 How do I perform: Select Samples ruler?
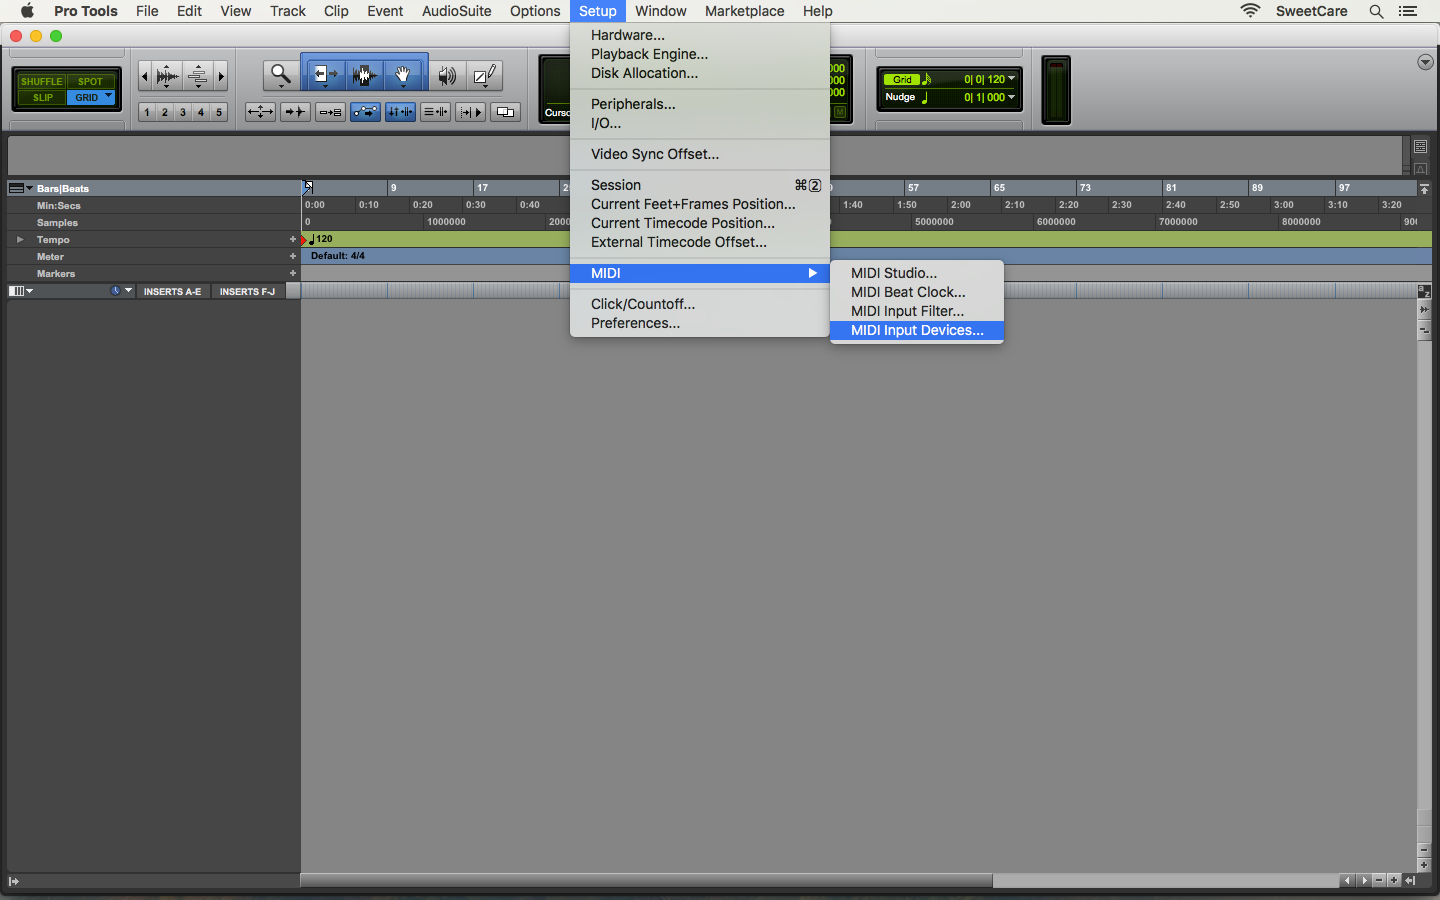click(57, 223)
